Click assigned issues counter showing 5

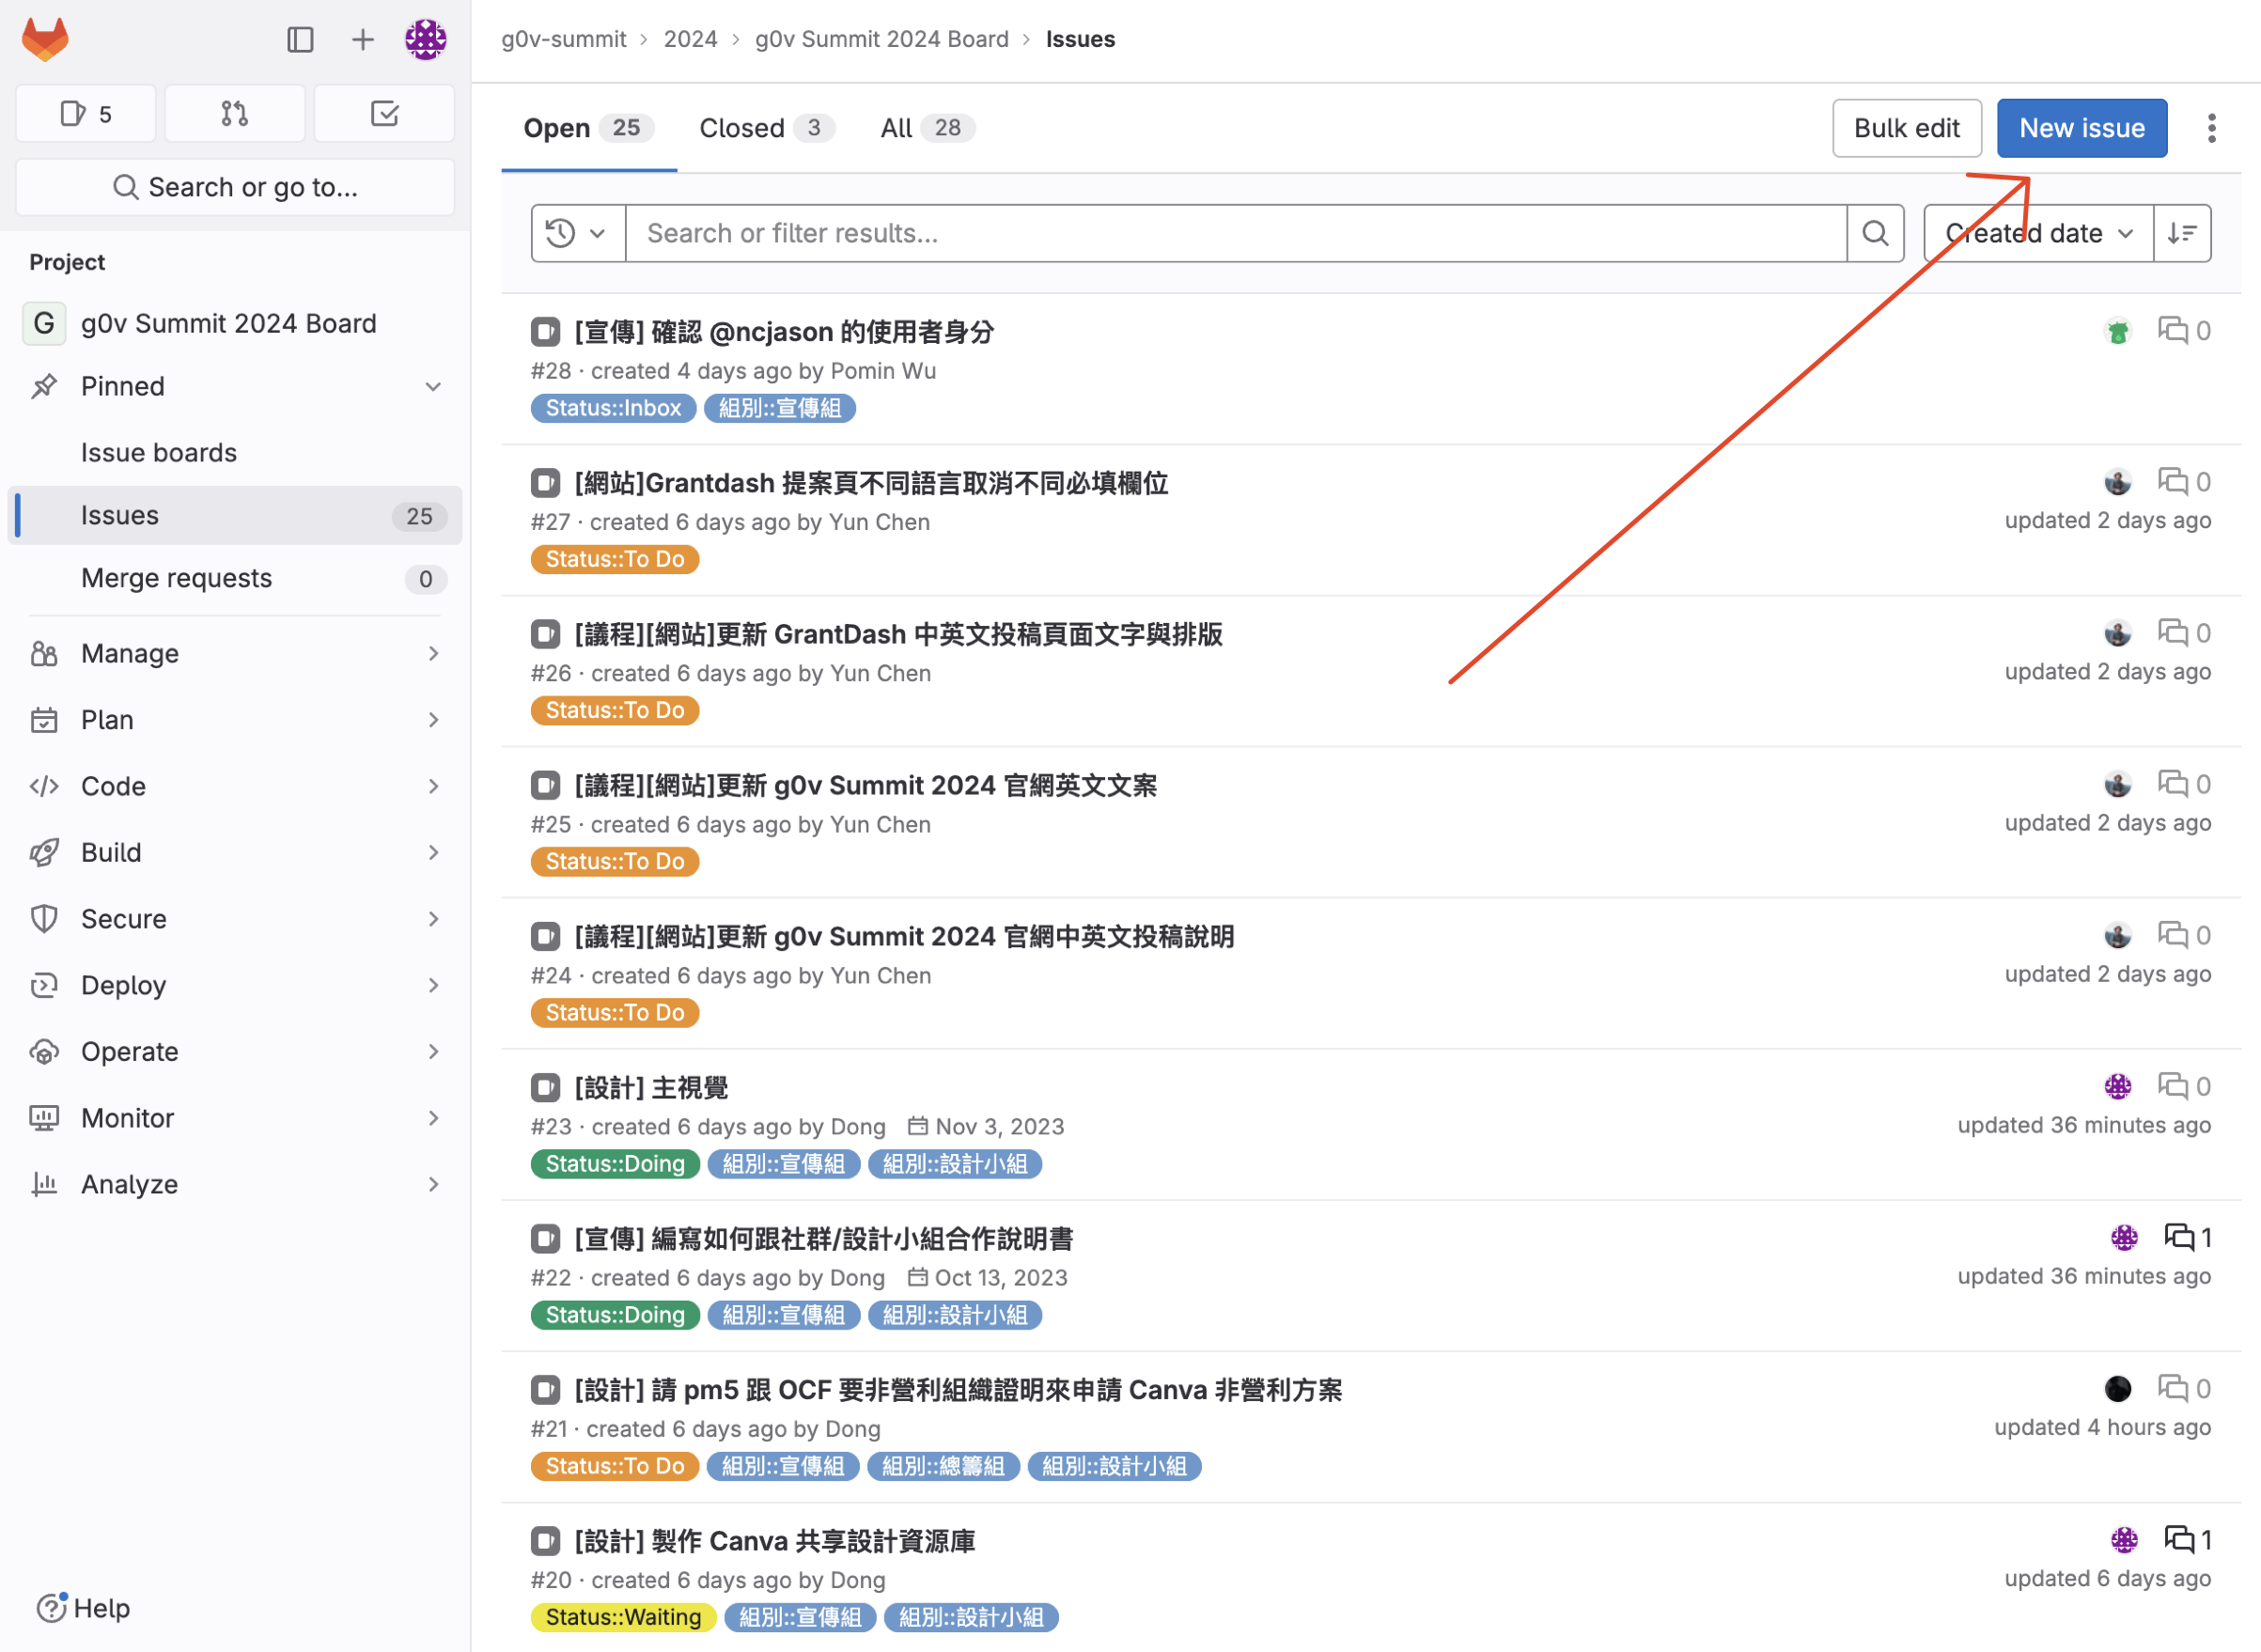click(86, 114)
